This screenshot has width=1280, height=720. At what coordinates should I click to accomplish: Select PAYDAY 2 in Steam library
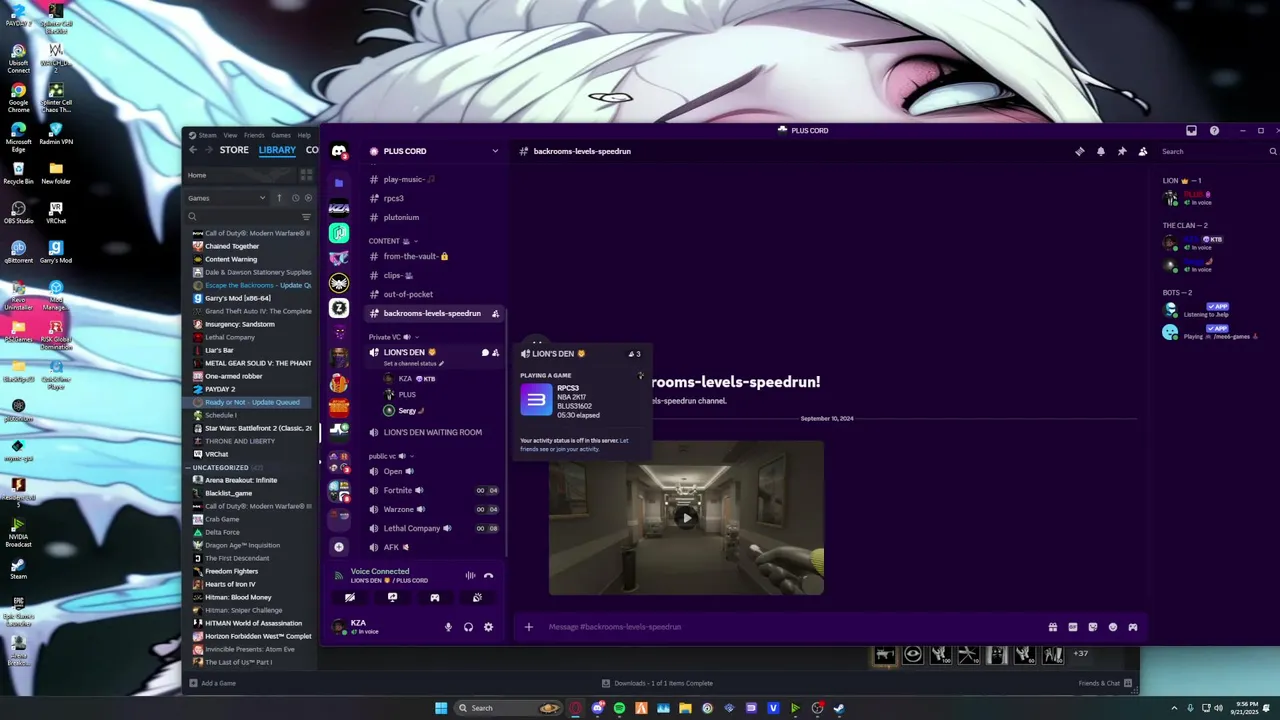coord(220,389)
